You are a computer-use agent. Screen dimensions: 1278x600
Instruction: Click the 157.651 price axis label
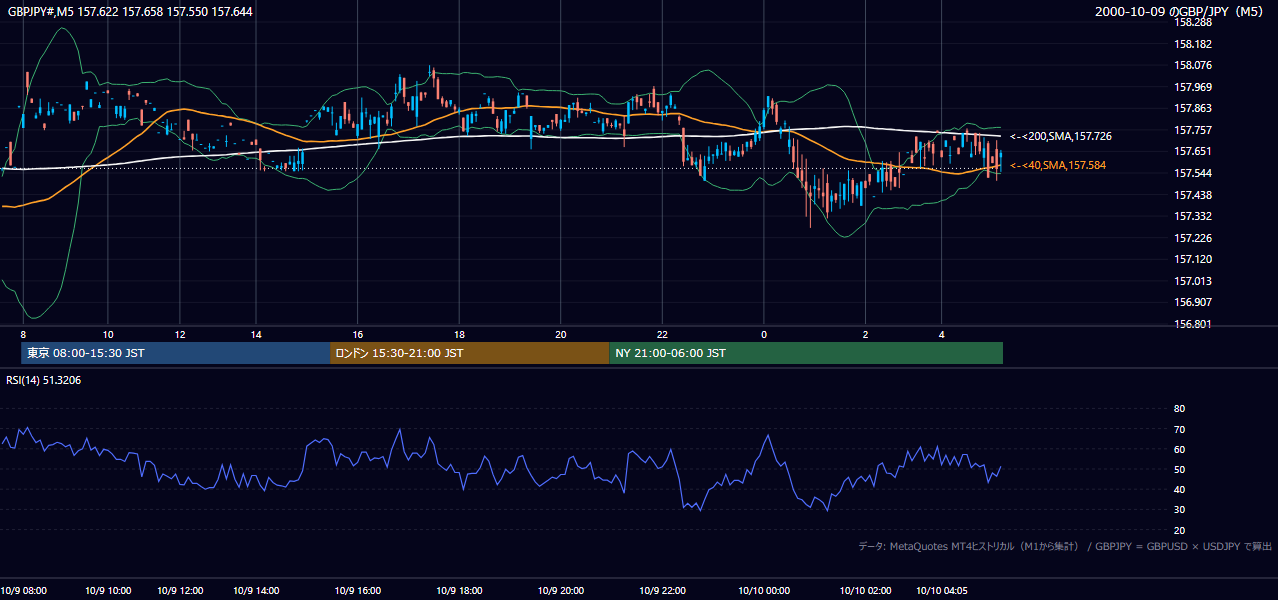click(1193, 151)
